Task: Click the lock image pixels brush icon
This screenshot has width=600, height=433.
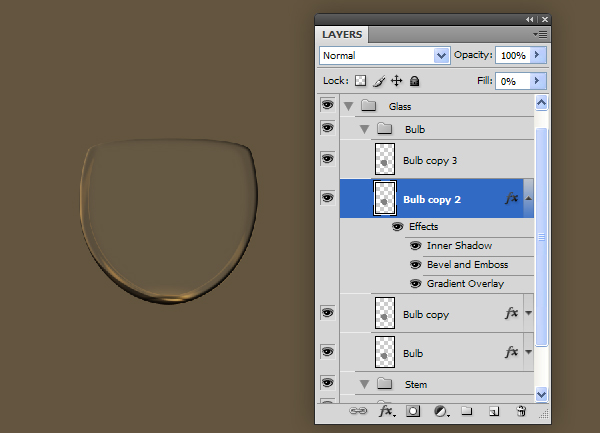Action: [x=378, y=81]
